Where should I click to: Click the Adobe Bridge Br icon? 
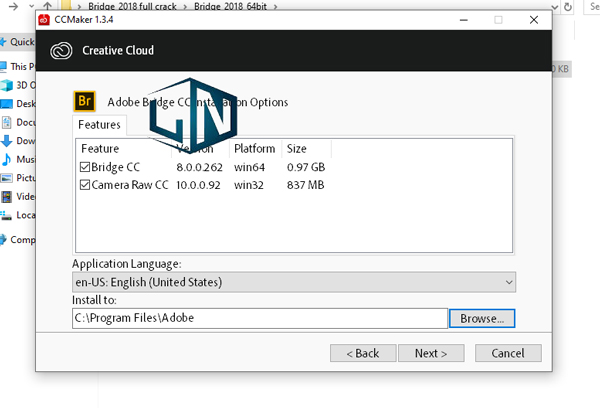pos(84,101)
